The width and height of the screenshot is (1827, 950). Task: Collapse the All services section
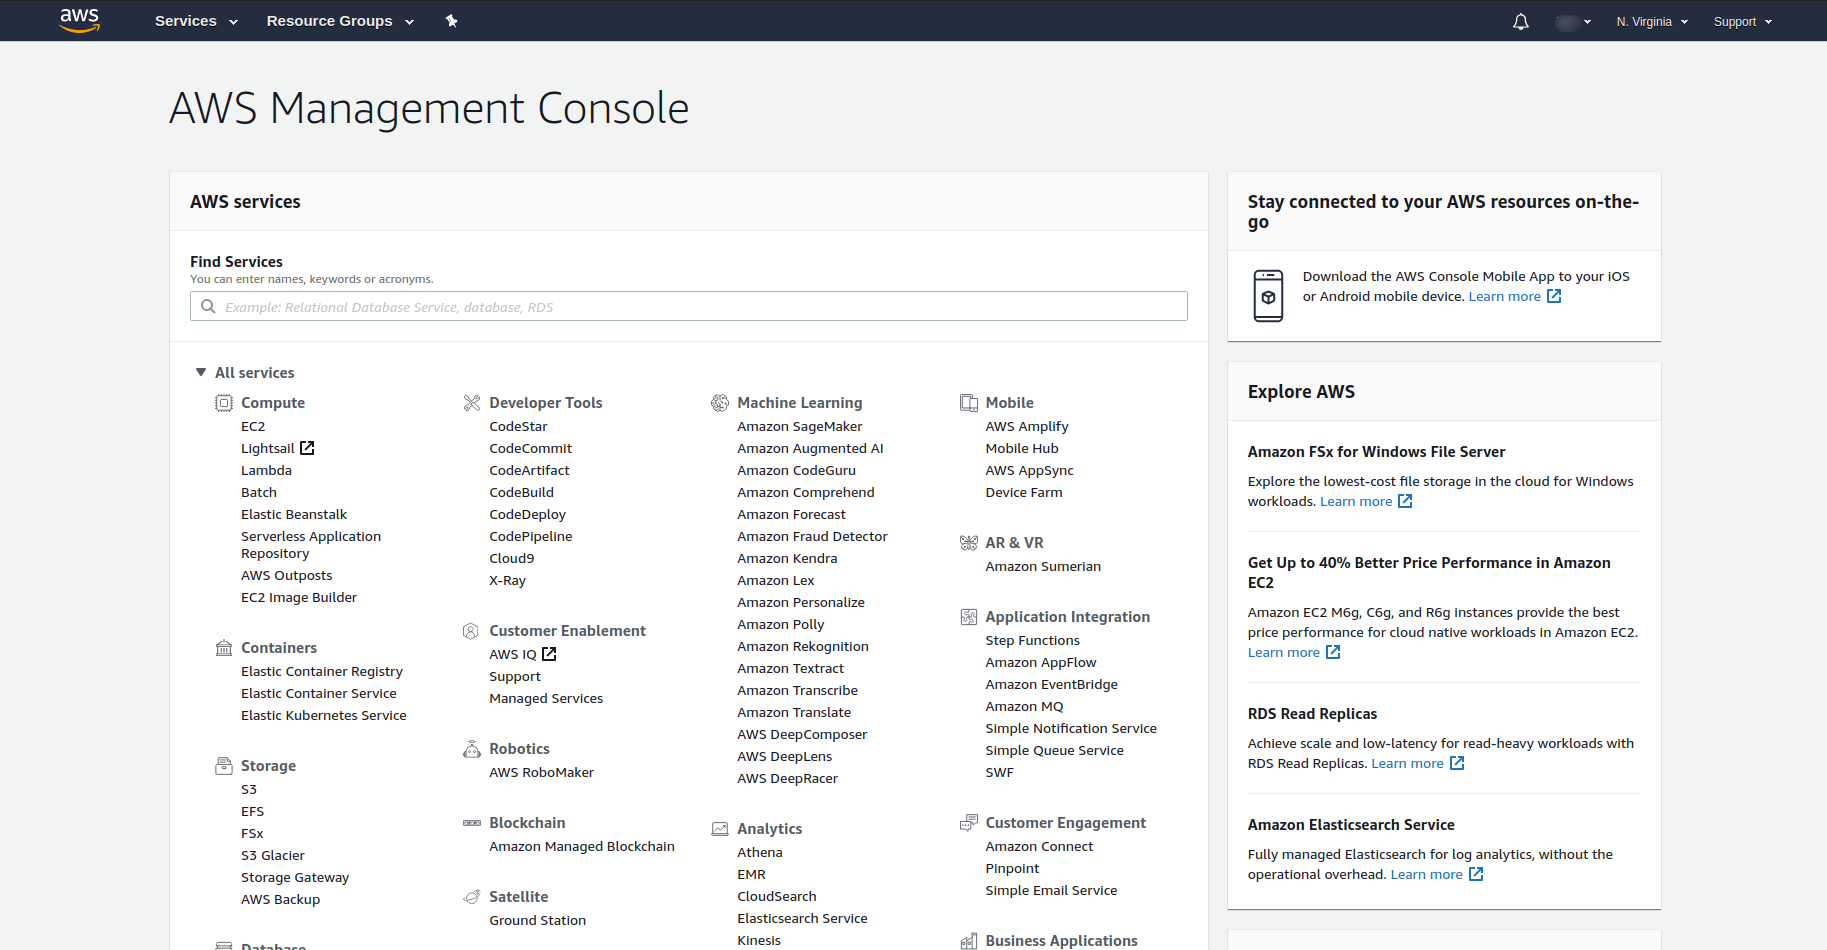[x=245, y=373]
